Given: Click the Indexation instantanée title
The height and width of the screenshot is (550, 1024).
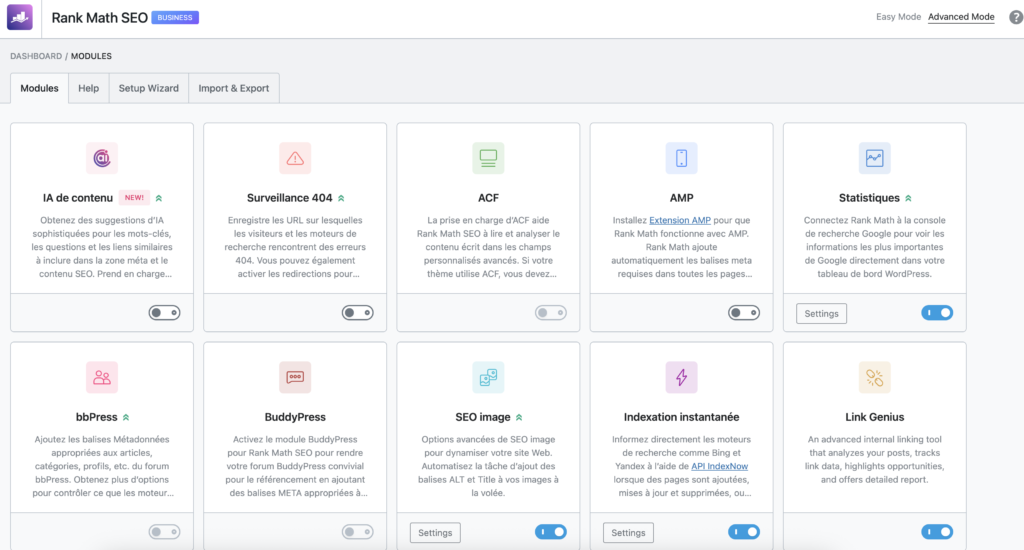Looking at the screenshot, I should (681, 417).
